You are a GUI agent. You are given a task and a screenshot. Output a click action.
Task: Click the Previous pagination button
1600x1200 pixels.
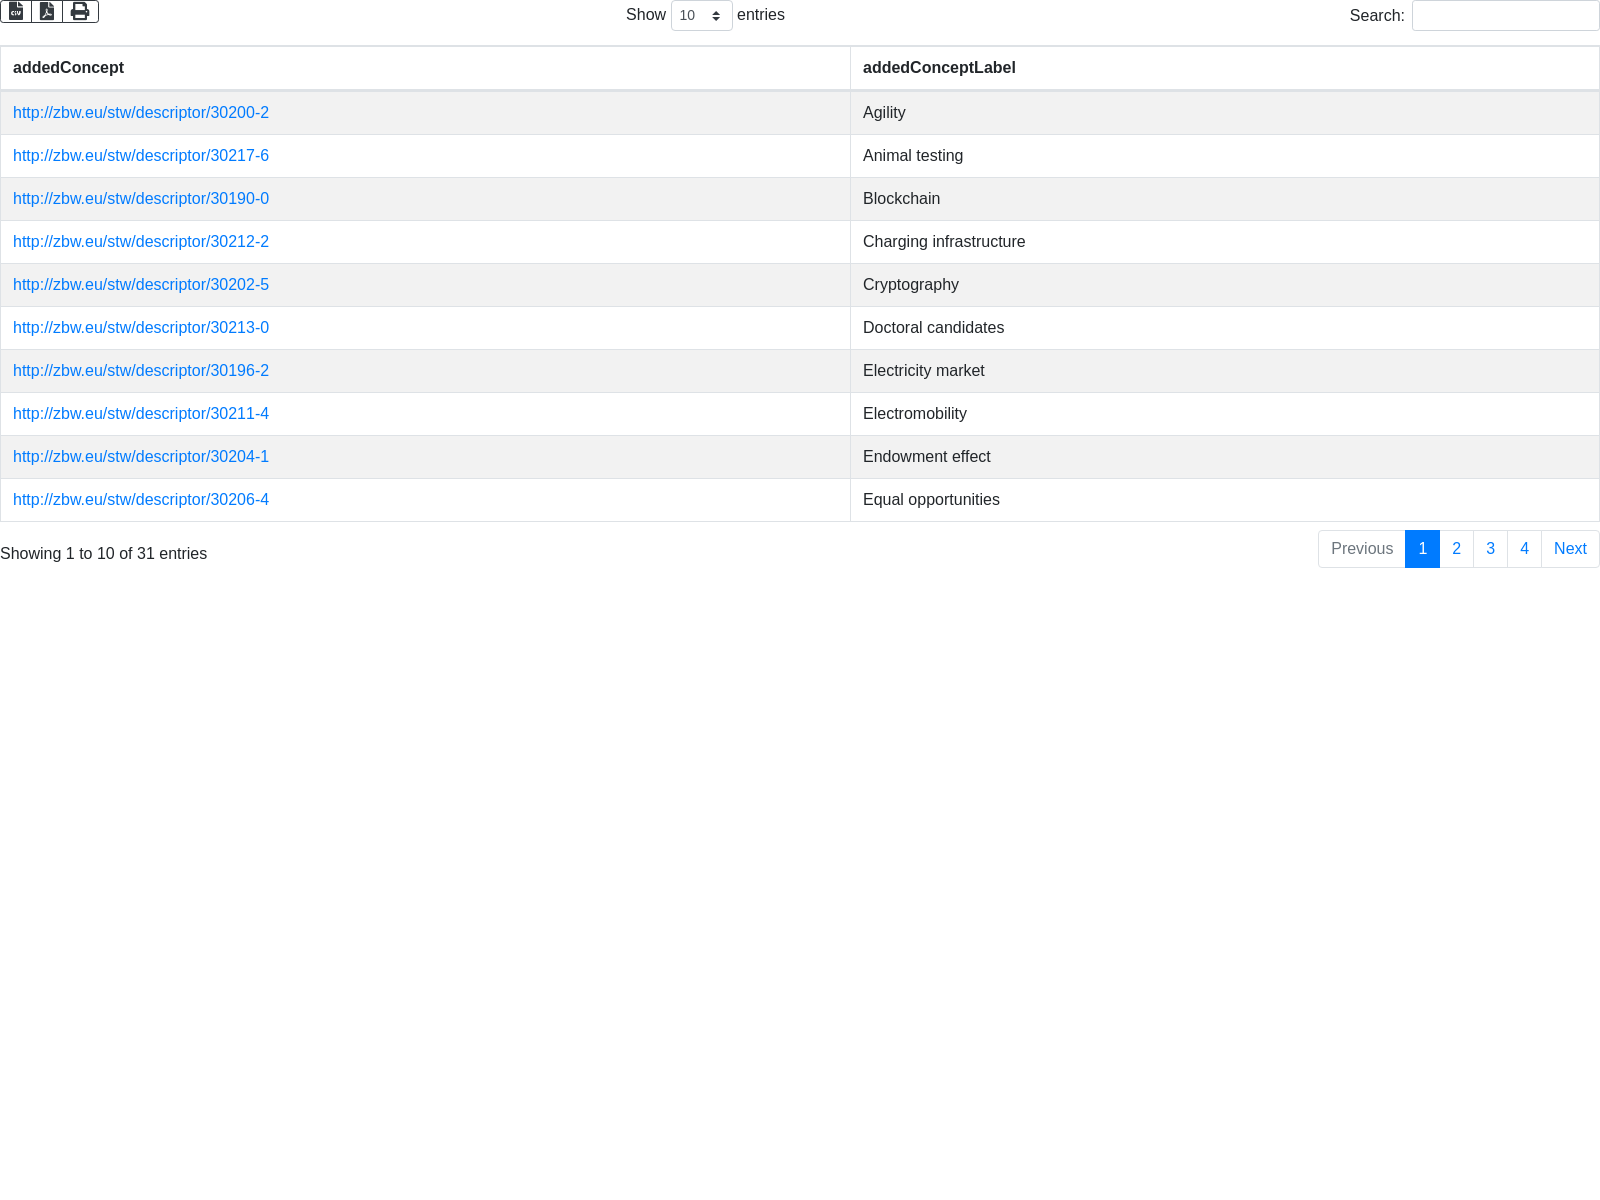(x=1361, y=549)
